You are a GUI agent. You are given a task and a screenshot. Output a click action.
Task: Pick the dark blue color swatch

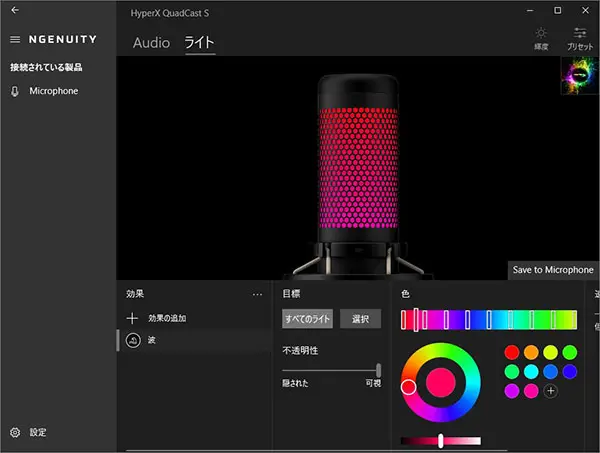[570, 372]
